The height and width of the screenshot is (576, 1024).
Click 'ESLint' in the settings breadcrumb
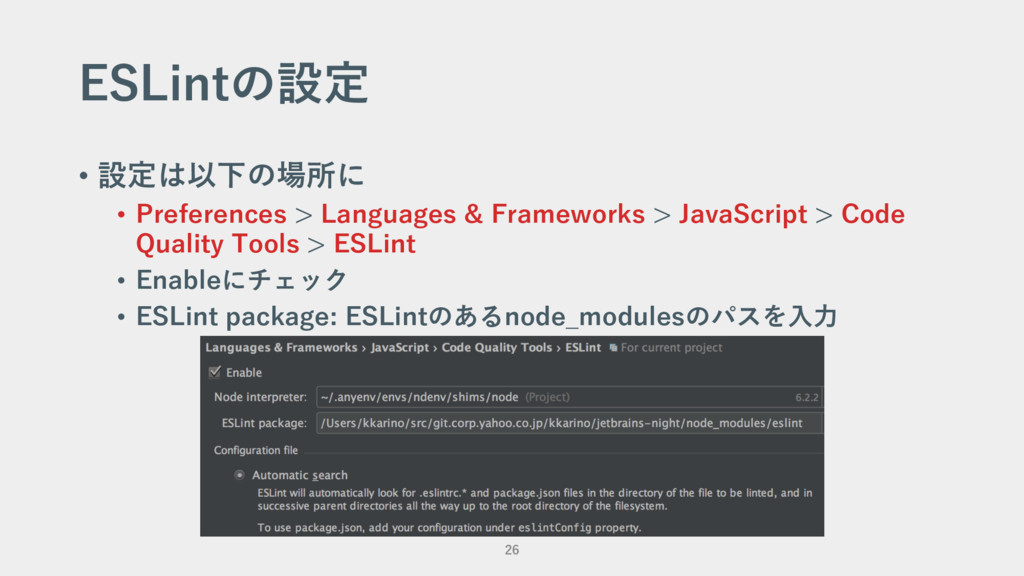tap(583, 347)
